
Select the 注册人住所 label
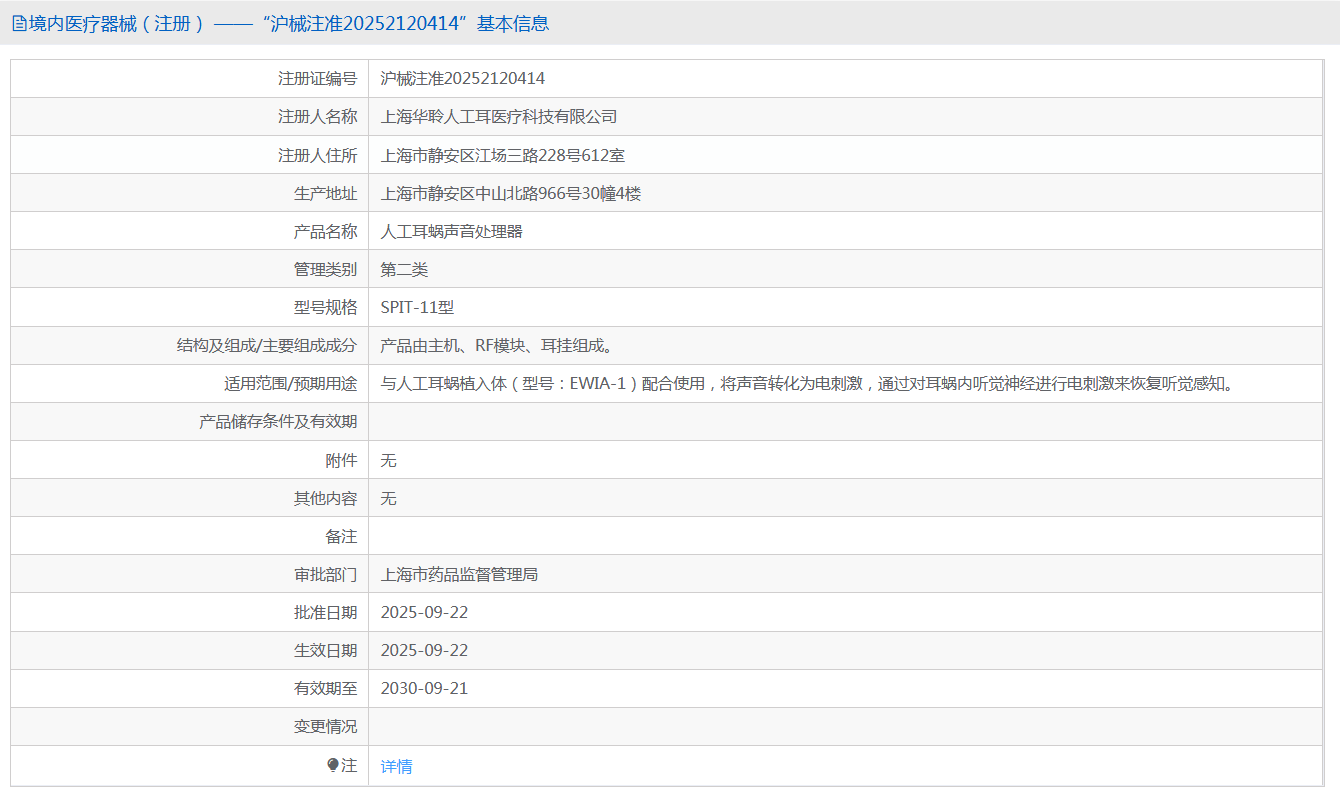click(x=317, y=155)
